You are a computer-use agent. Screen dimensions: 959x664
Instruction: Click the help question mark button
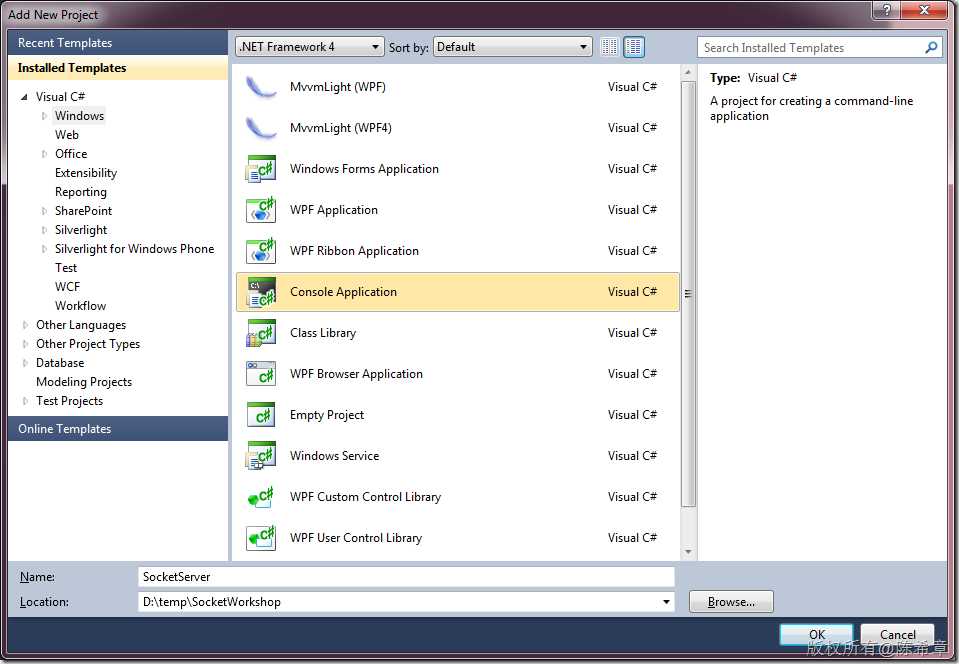click(x=887, y=9)
